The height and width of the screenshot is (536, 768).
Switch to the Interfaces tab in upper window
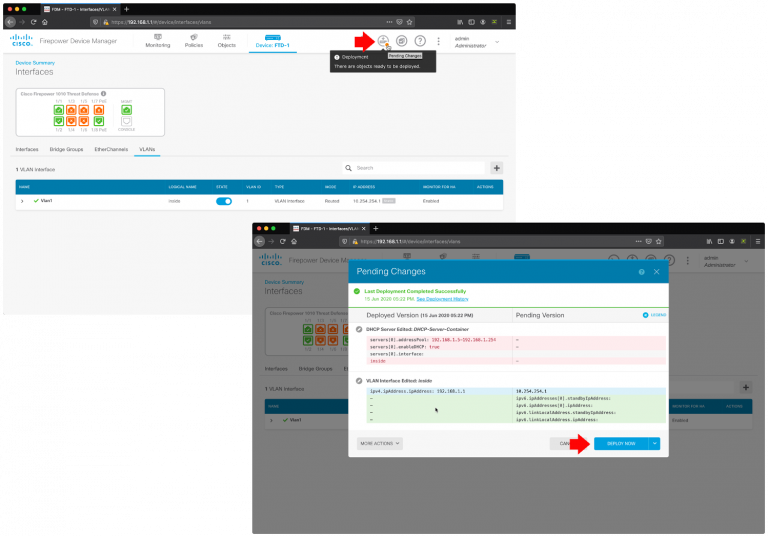coord(27,149)
